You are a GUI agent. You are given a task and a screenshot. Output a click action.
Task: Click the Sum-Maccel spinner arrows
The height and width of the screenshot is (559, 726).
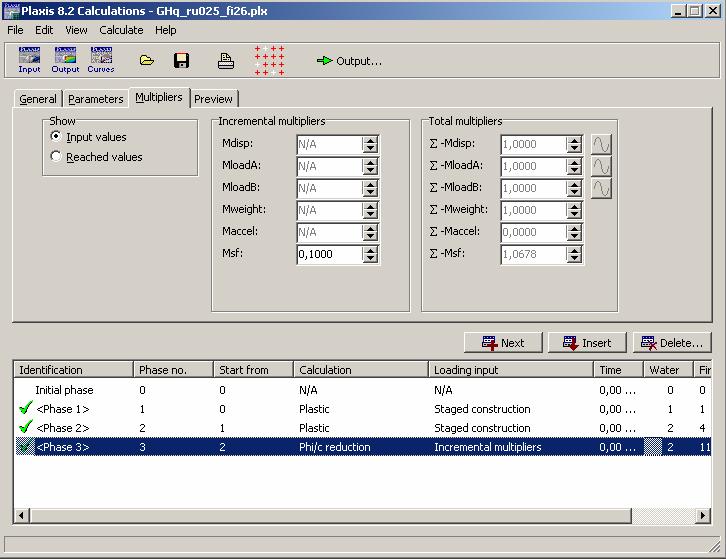pos(574,232)
